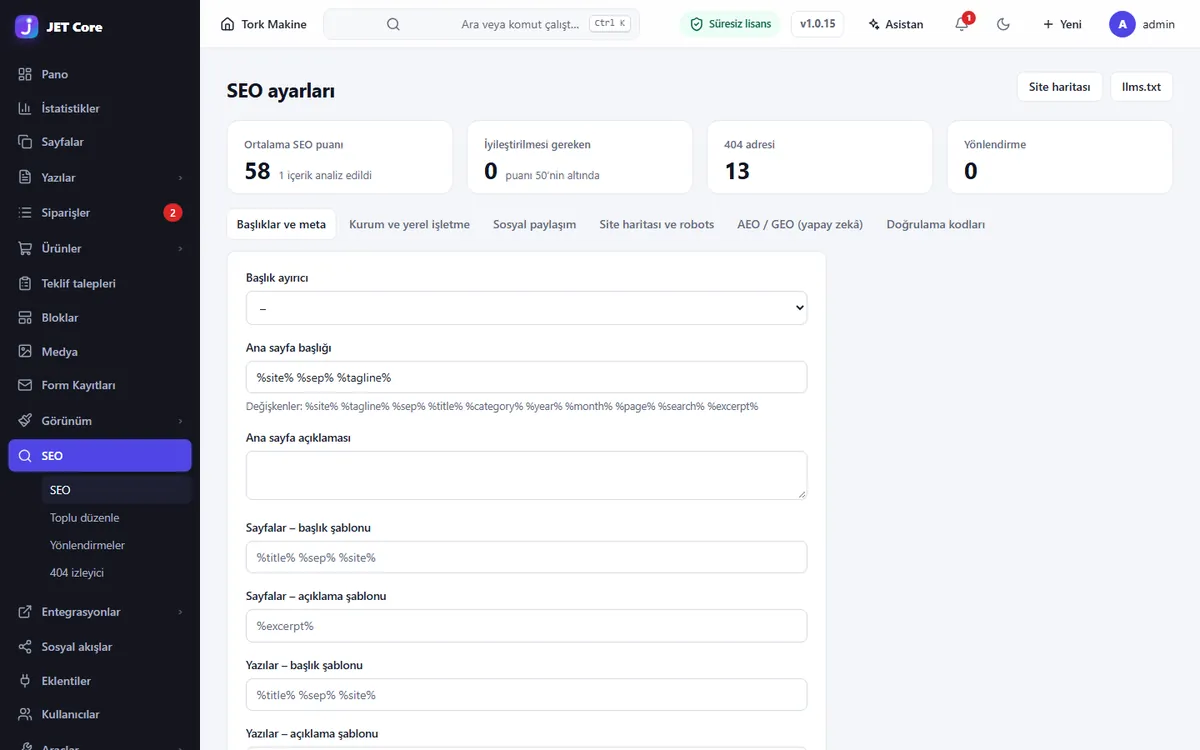Click the Eklentiler plug icon
Screen dimensions: 1200x750
(25, 681)
